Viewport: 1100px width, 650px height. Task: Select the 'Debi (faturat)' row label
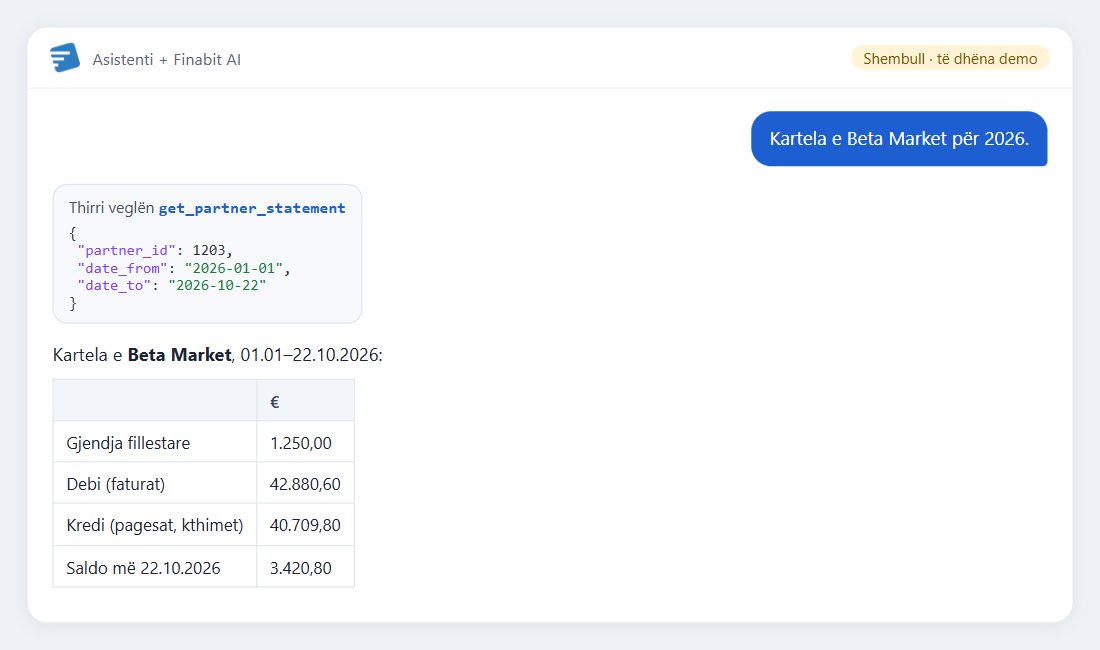coord(116,485)
